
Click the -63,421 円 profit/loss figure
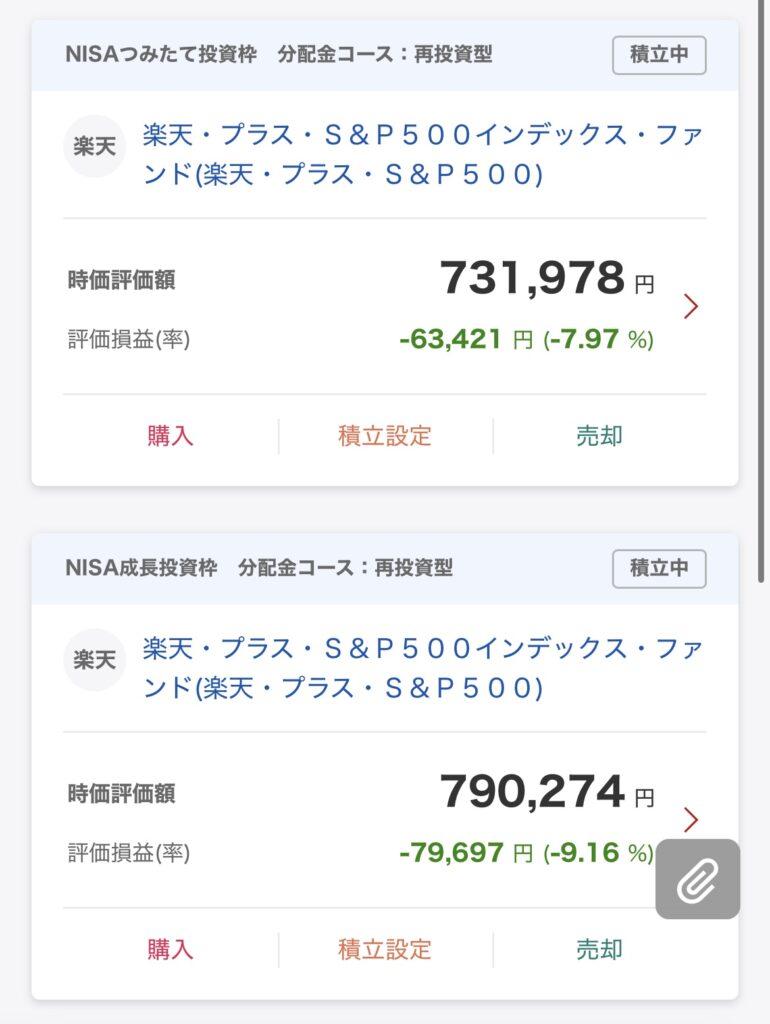coord(465,340)
